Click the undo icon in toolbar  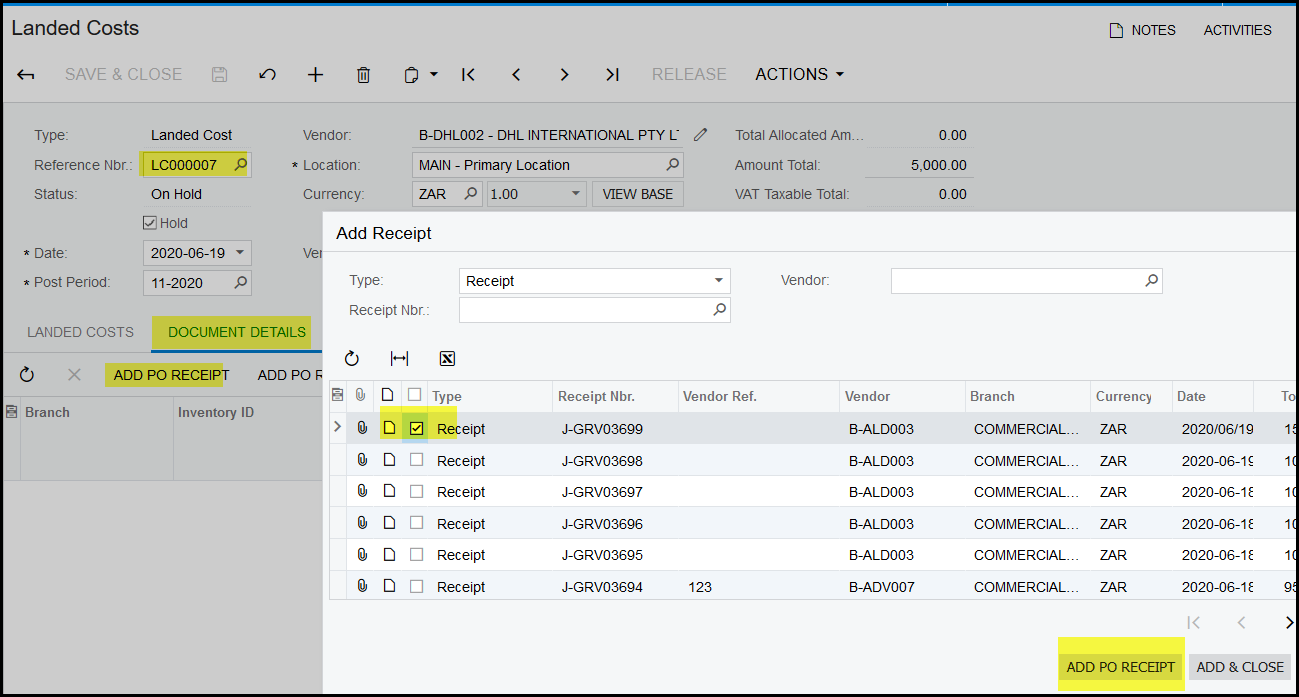(x=267, y=75)
